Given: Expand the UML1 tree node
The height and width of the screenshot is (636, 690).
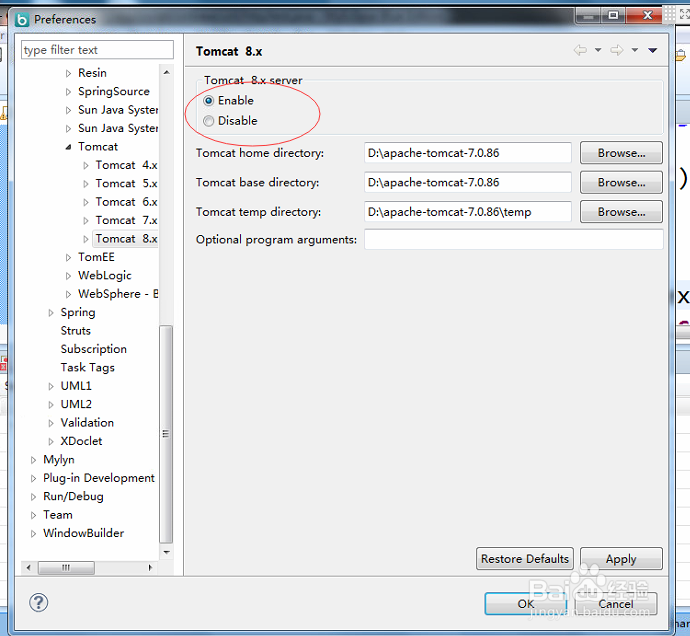Looking at the screenshot, I should point(51,386).
